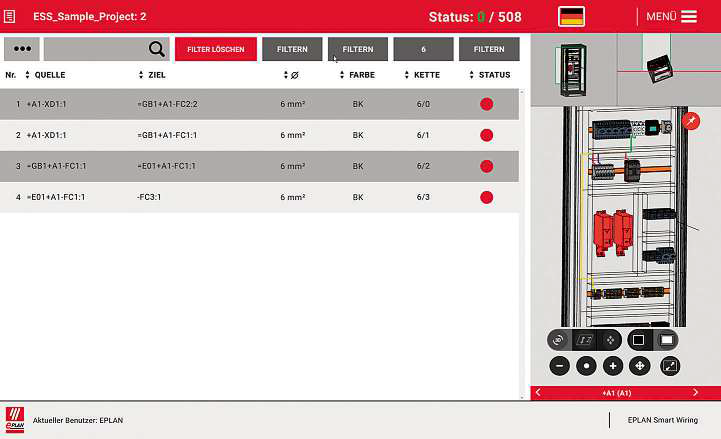Activate the pan arrows tool
This screenshot has height=439, width=721.
tap(640, 366)
